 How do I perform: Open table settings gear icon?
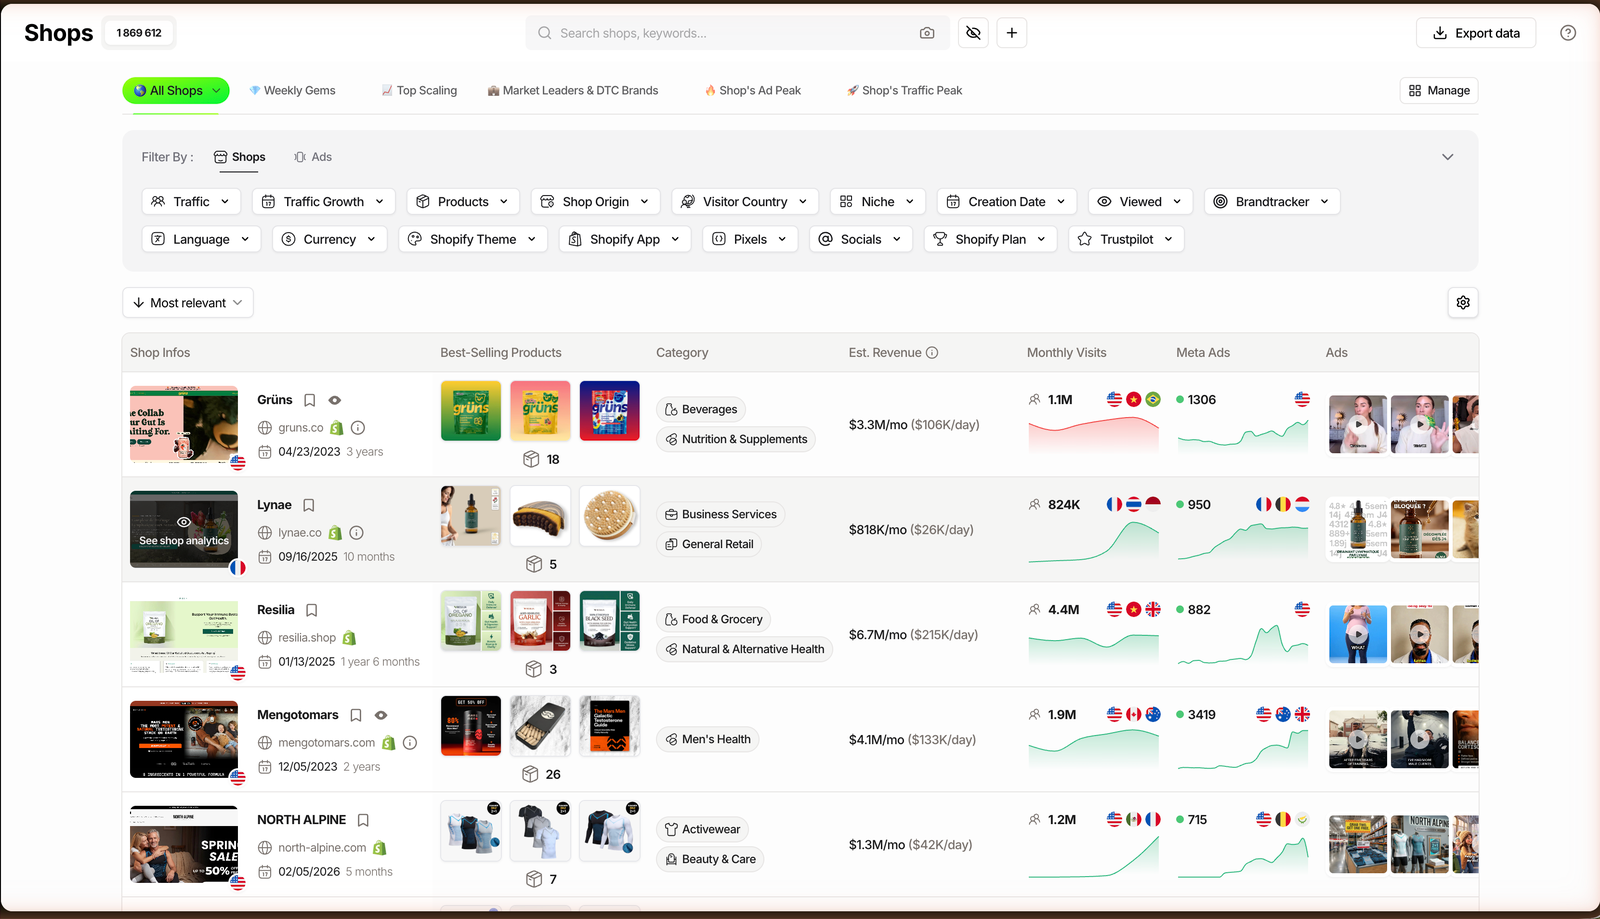[1463, 303]
